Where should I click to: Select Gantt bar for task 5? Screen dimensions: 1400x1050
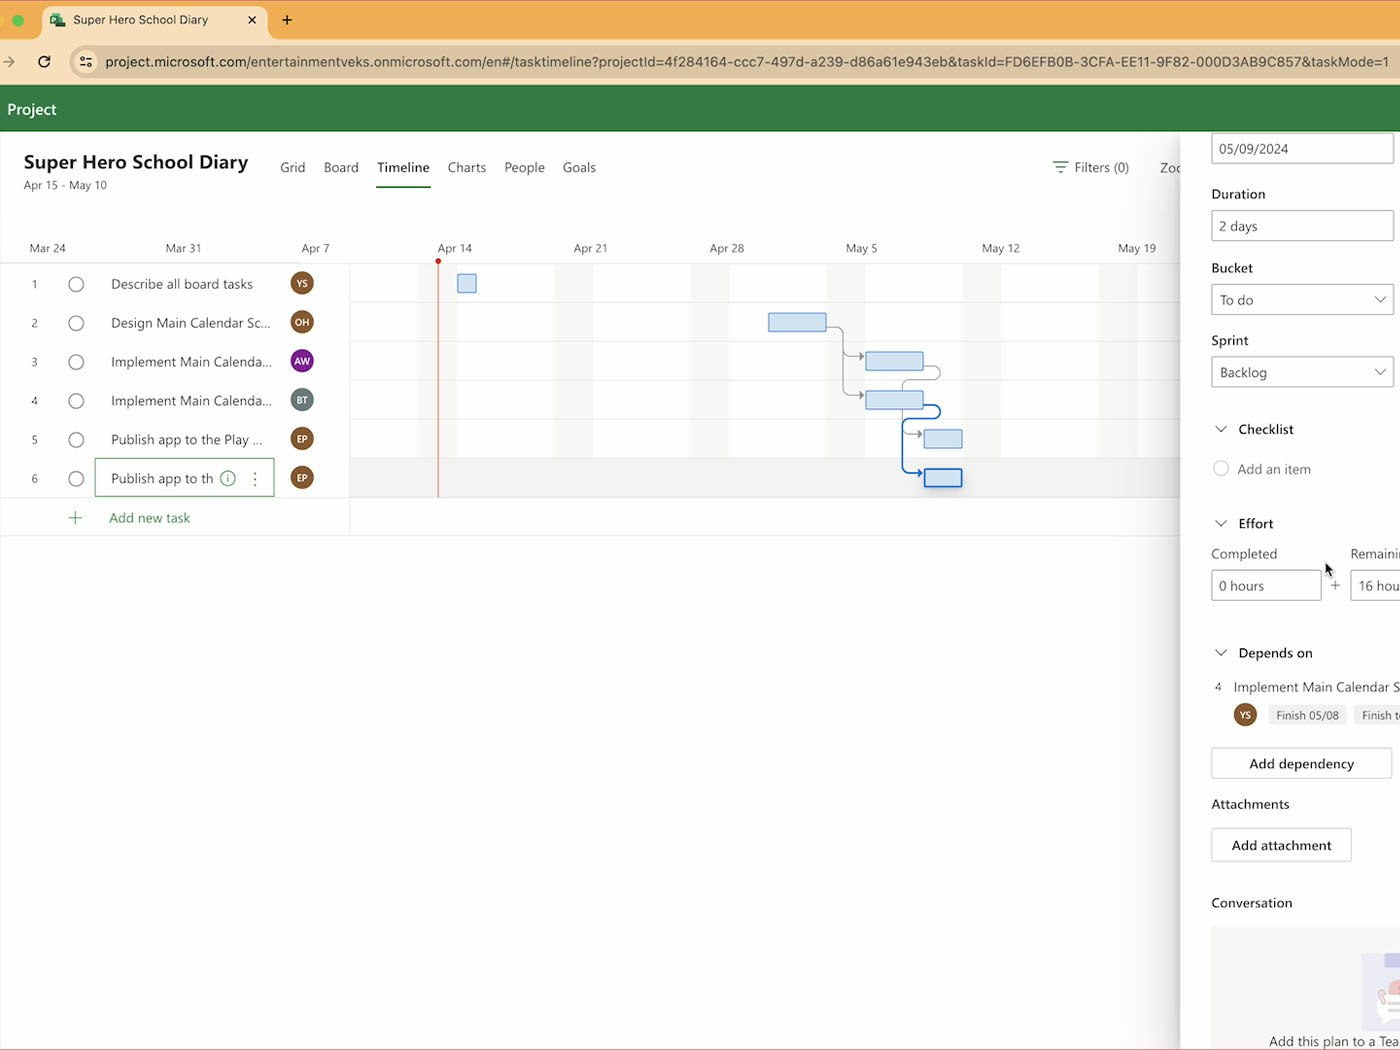click(943, 439)
